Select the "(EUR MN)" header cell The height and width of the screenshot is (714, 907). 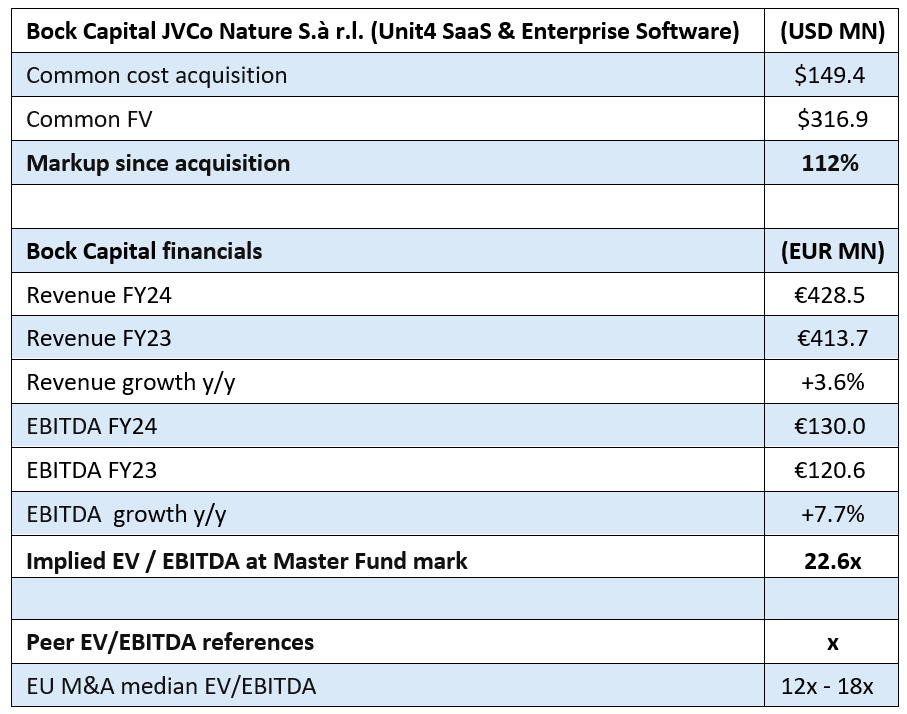click(832, 250)
